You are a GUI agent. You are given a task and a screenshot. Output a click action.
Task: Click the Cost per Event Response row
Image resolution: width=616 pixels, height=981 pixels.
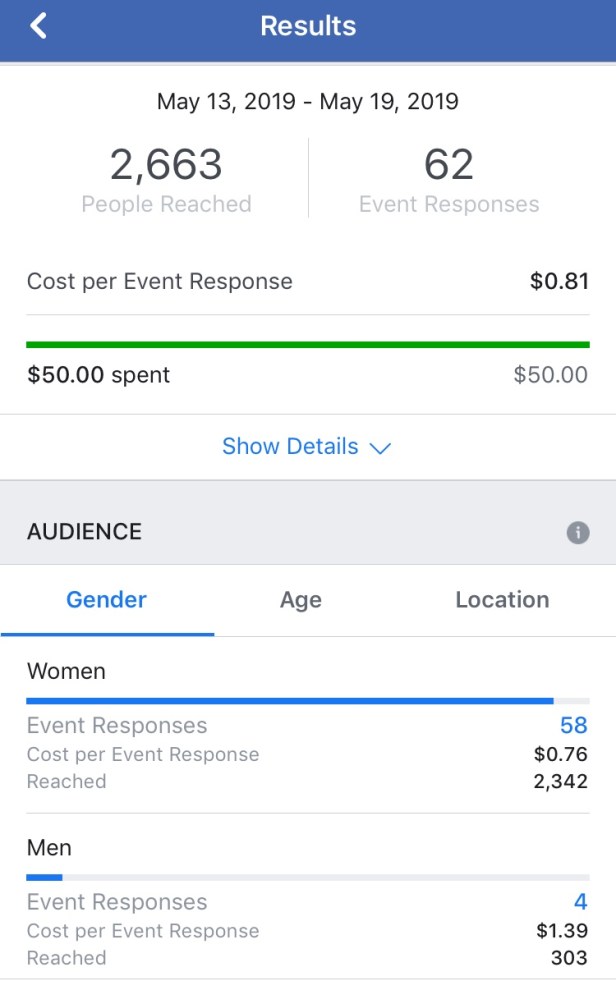(308, 281)
